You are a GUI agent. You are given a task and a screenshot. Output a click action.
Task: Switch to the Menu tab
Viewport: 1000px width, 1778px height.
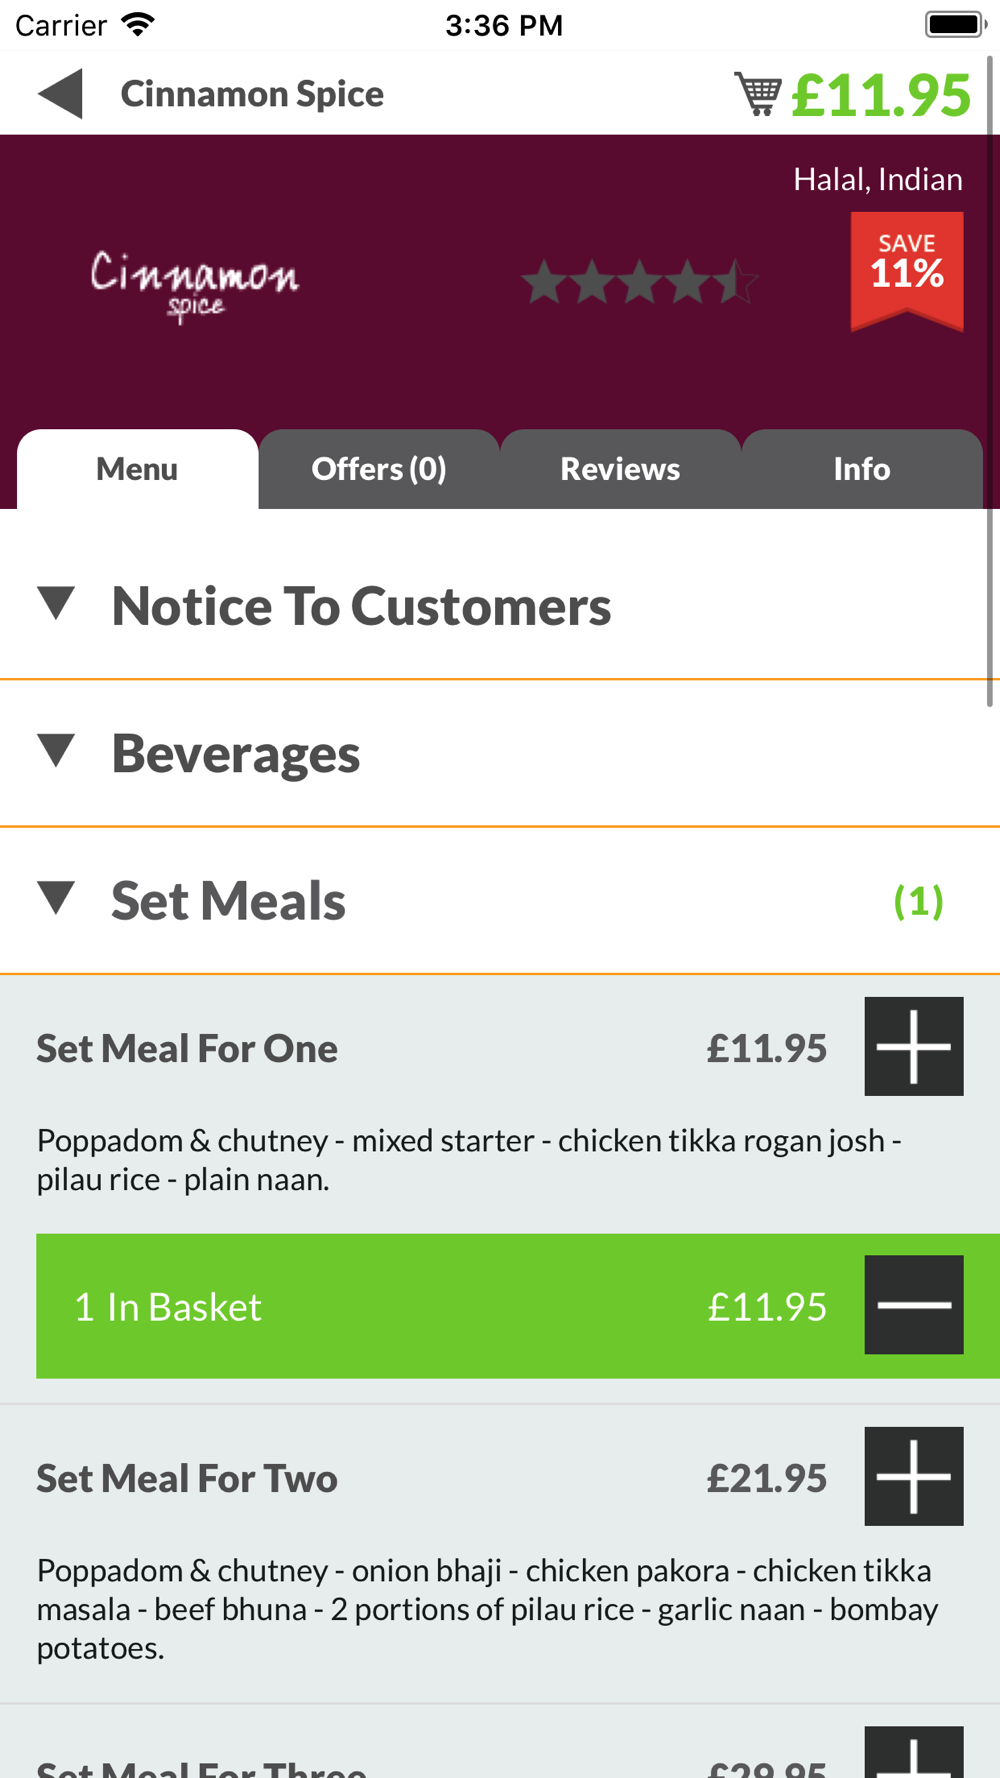(x=137, y=469)
